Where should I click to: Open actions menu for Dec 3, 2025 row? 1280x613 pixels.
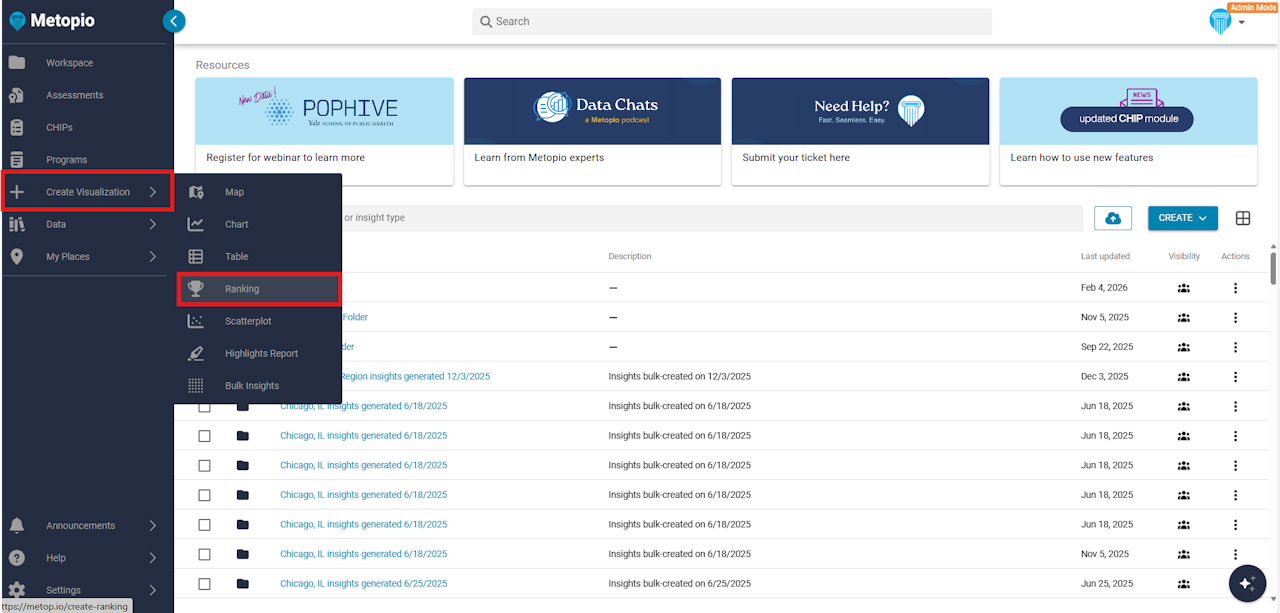click(1235, 377)
